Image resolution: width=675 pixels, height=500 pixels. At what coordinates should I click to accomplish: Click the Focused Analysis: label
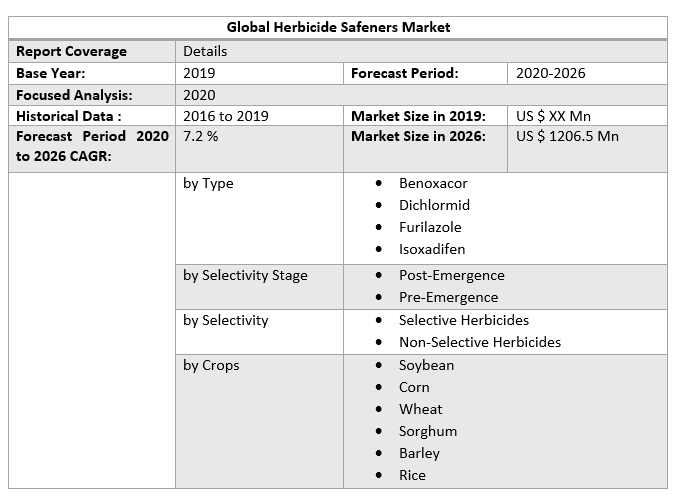click(x=74, y=95)
